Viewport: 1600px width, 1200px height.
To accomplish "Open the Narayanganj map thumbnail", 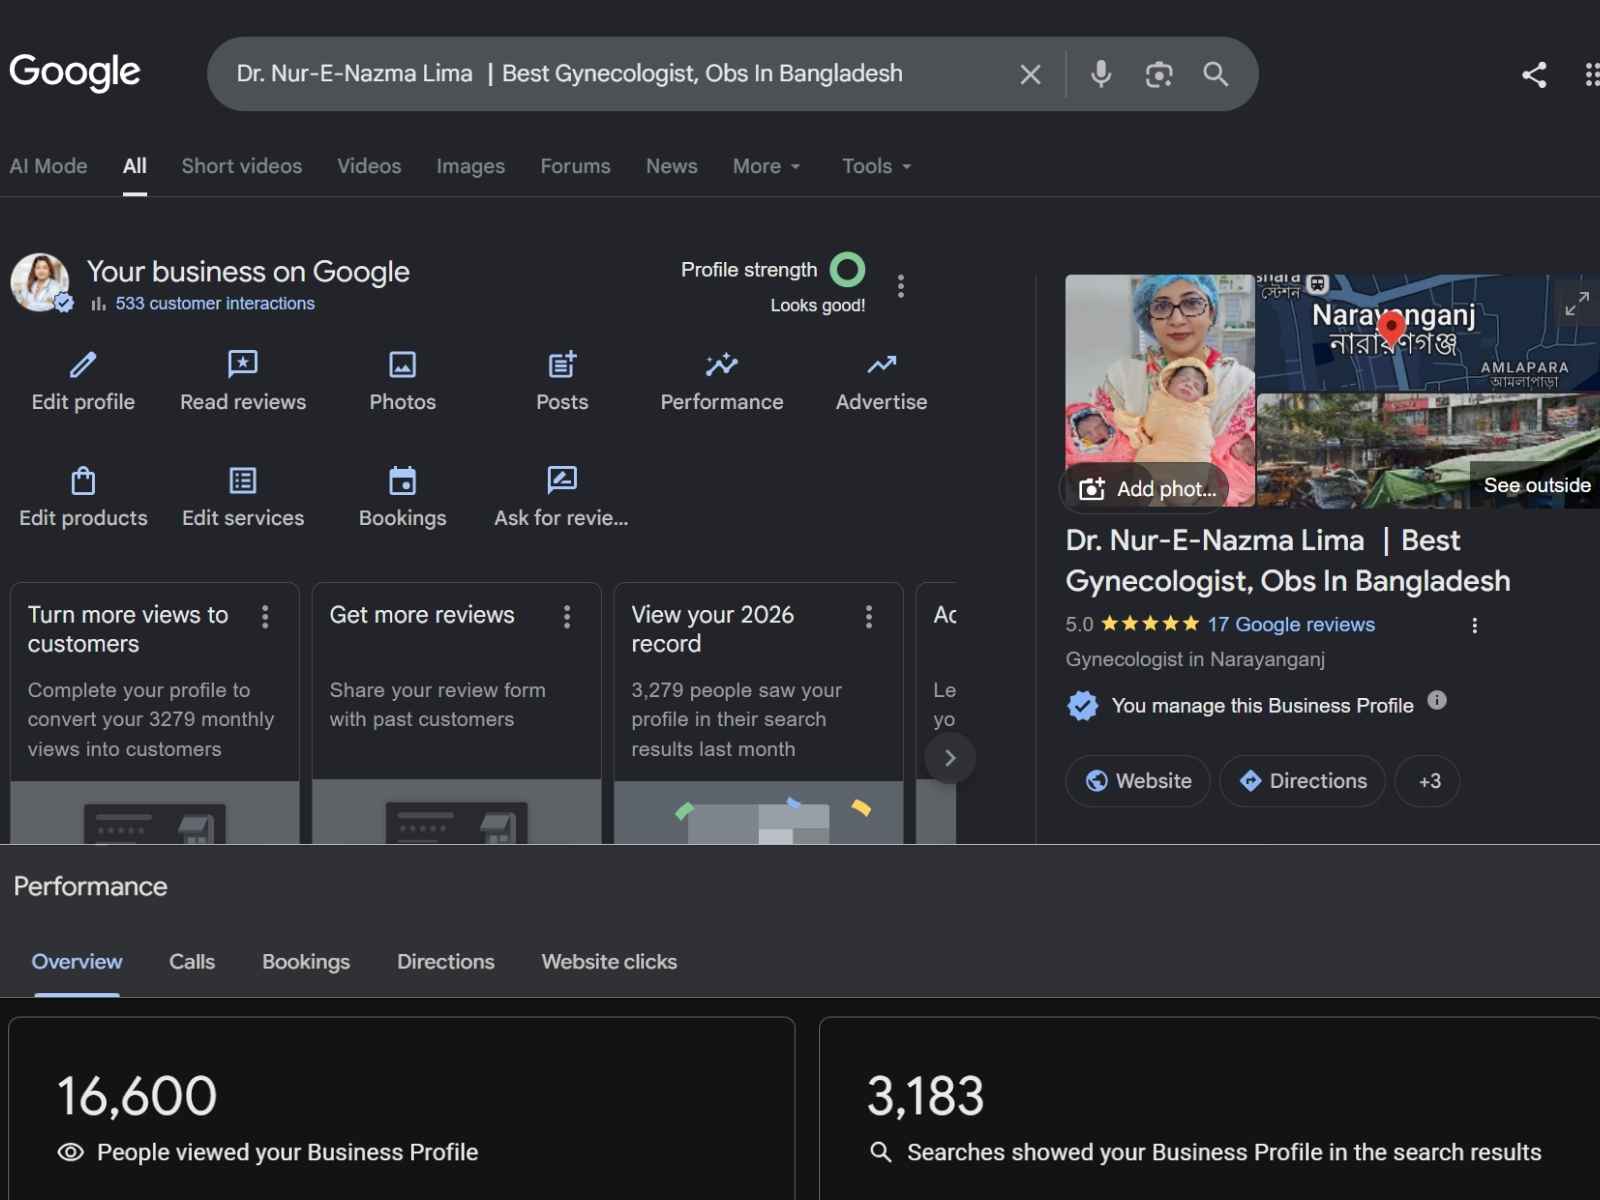I will coord(1428,332).
